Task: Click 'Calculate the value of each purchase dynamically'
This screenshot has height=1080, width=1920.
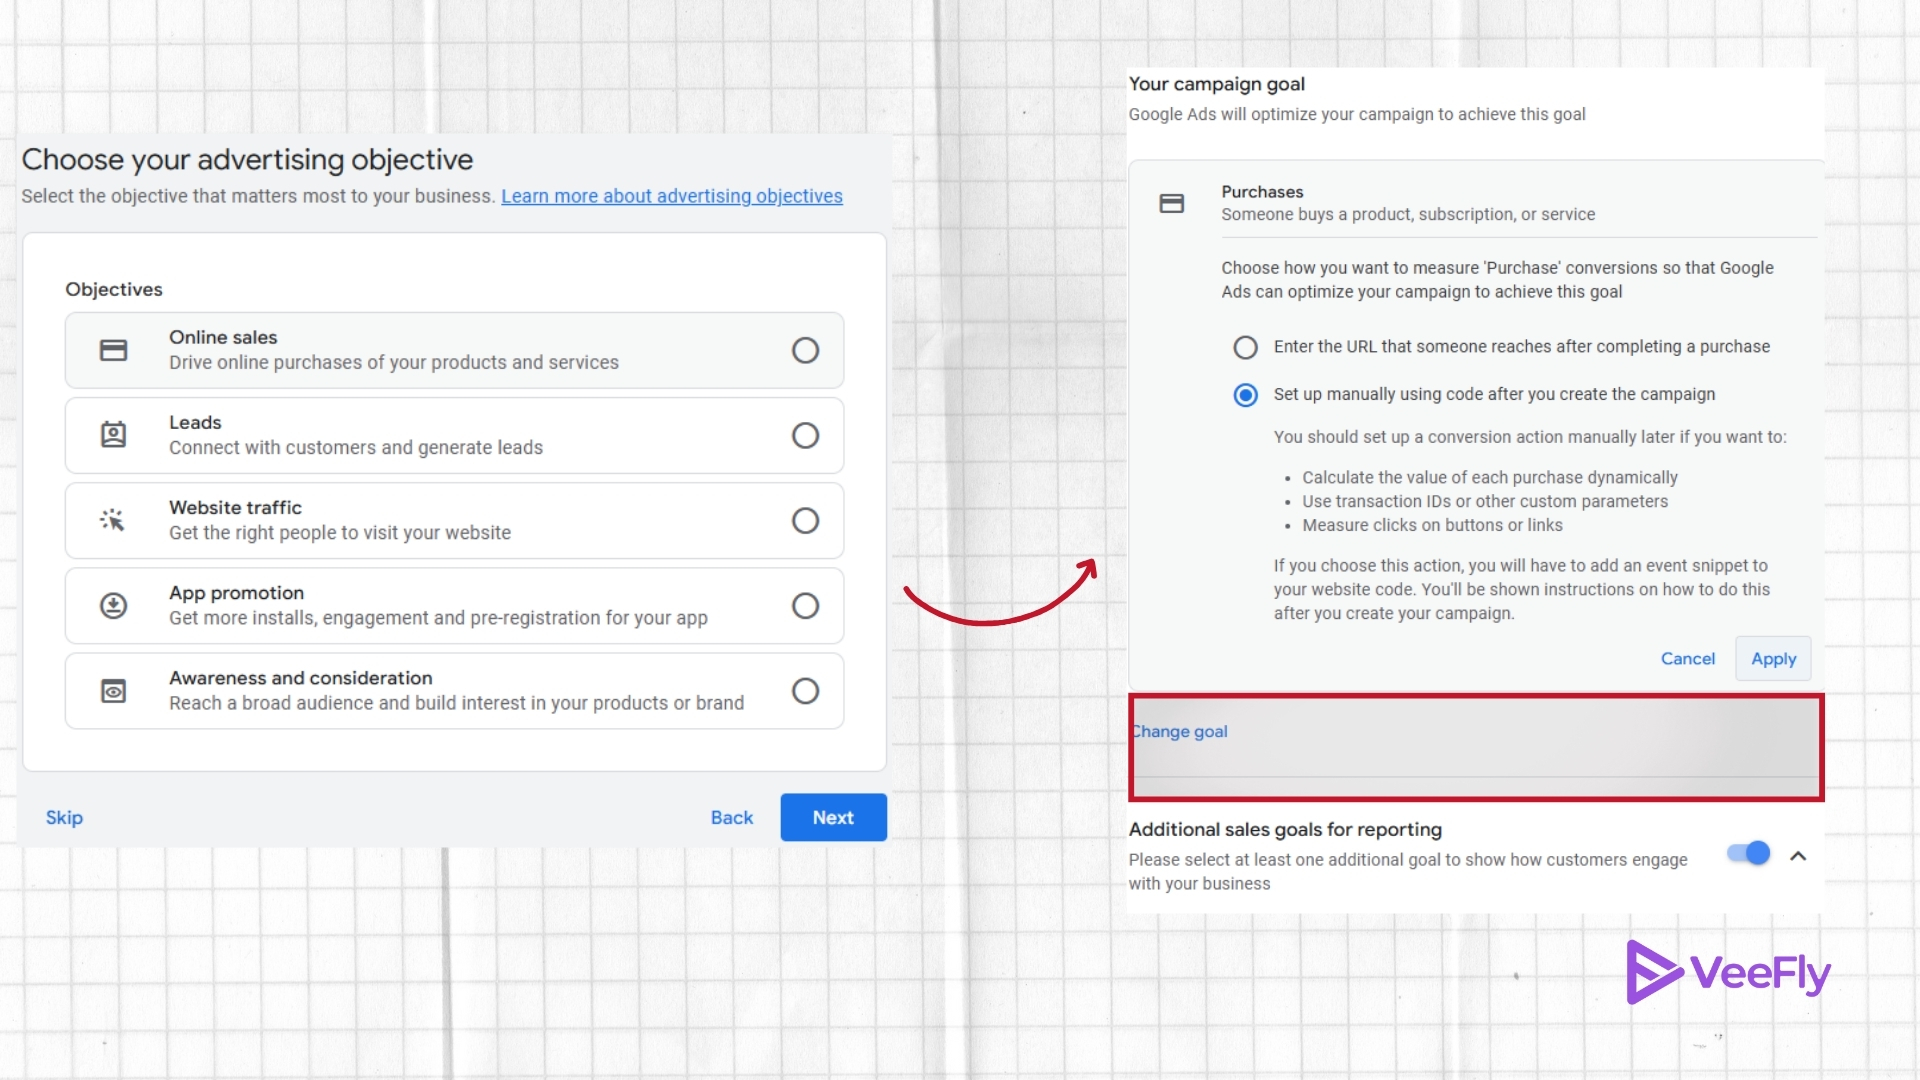Action: tap(1490, 477)
